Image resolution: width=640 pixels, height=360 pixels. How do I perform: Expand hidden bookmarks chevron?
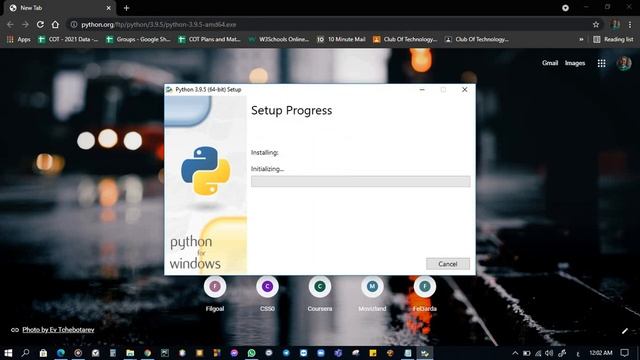581,39
